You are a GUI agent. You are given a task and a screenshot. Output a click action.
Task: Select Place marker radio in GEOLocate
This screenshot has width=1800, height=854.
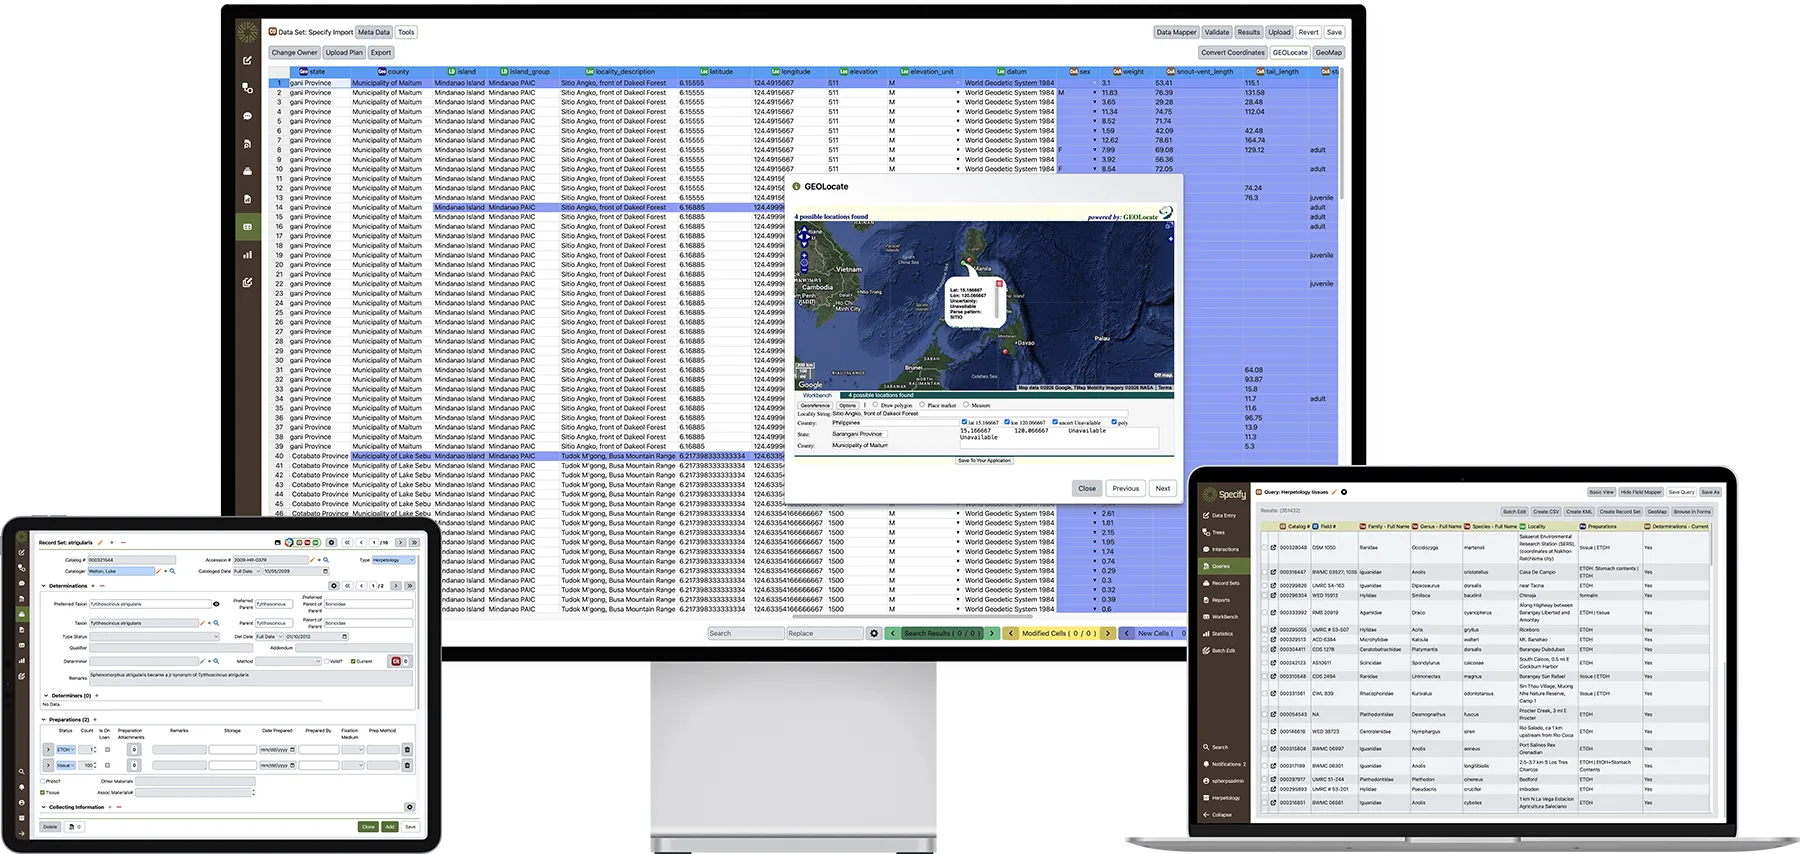[x=921, y=405]
